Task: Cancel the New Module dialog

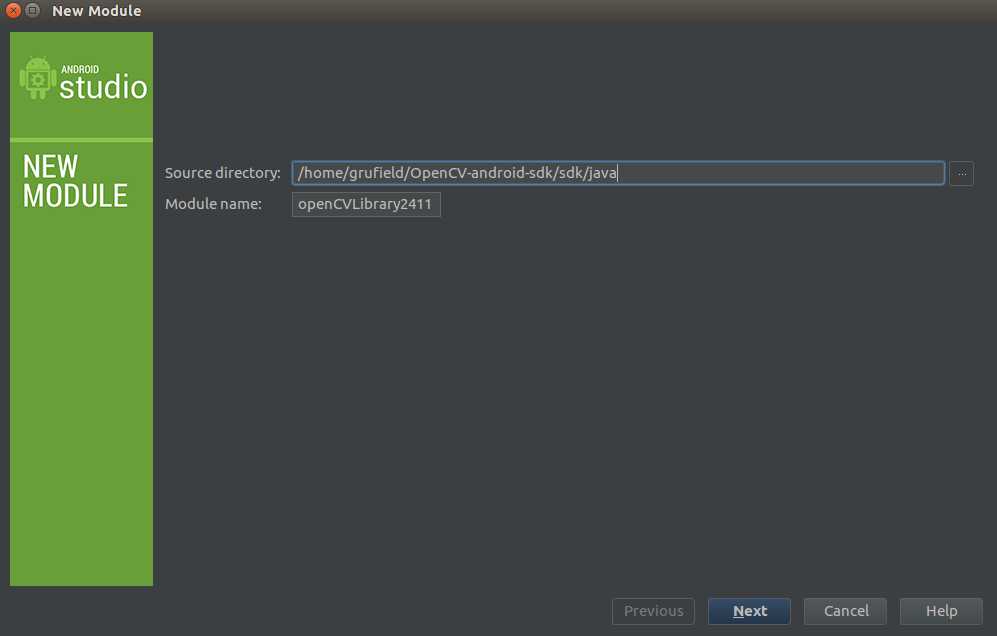Action: click(x=845, y=611)
